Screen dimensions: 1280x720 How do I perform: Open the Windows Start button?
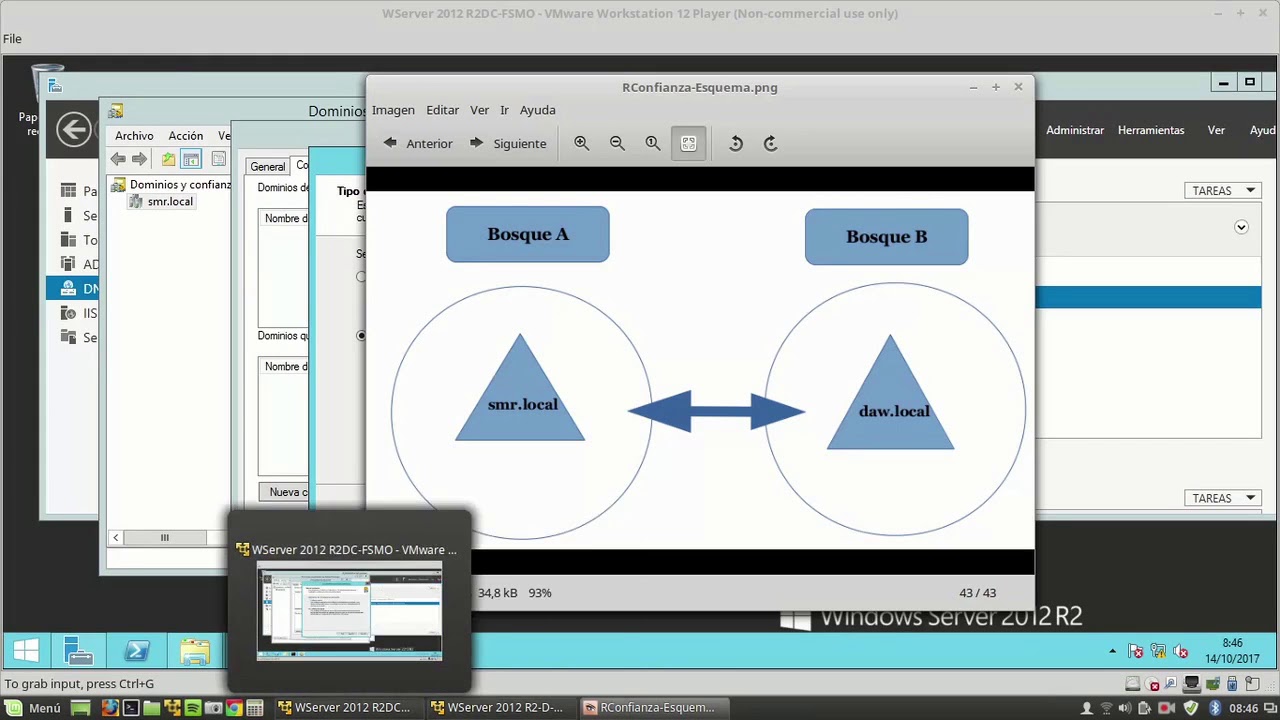coord(26,652)
